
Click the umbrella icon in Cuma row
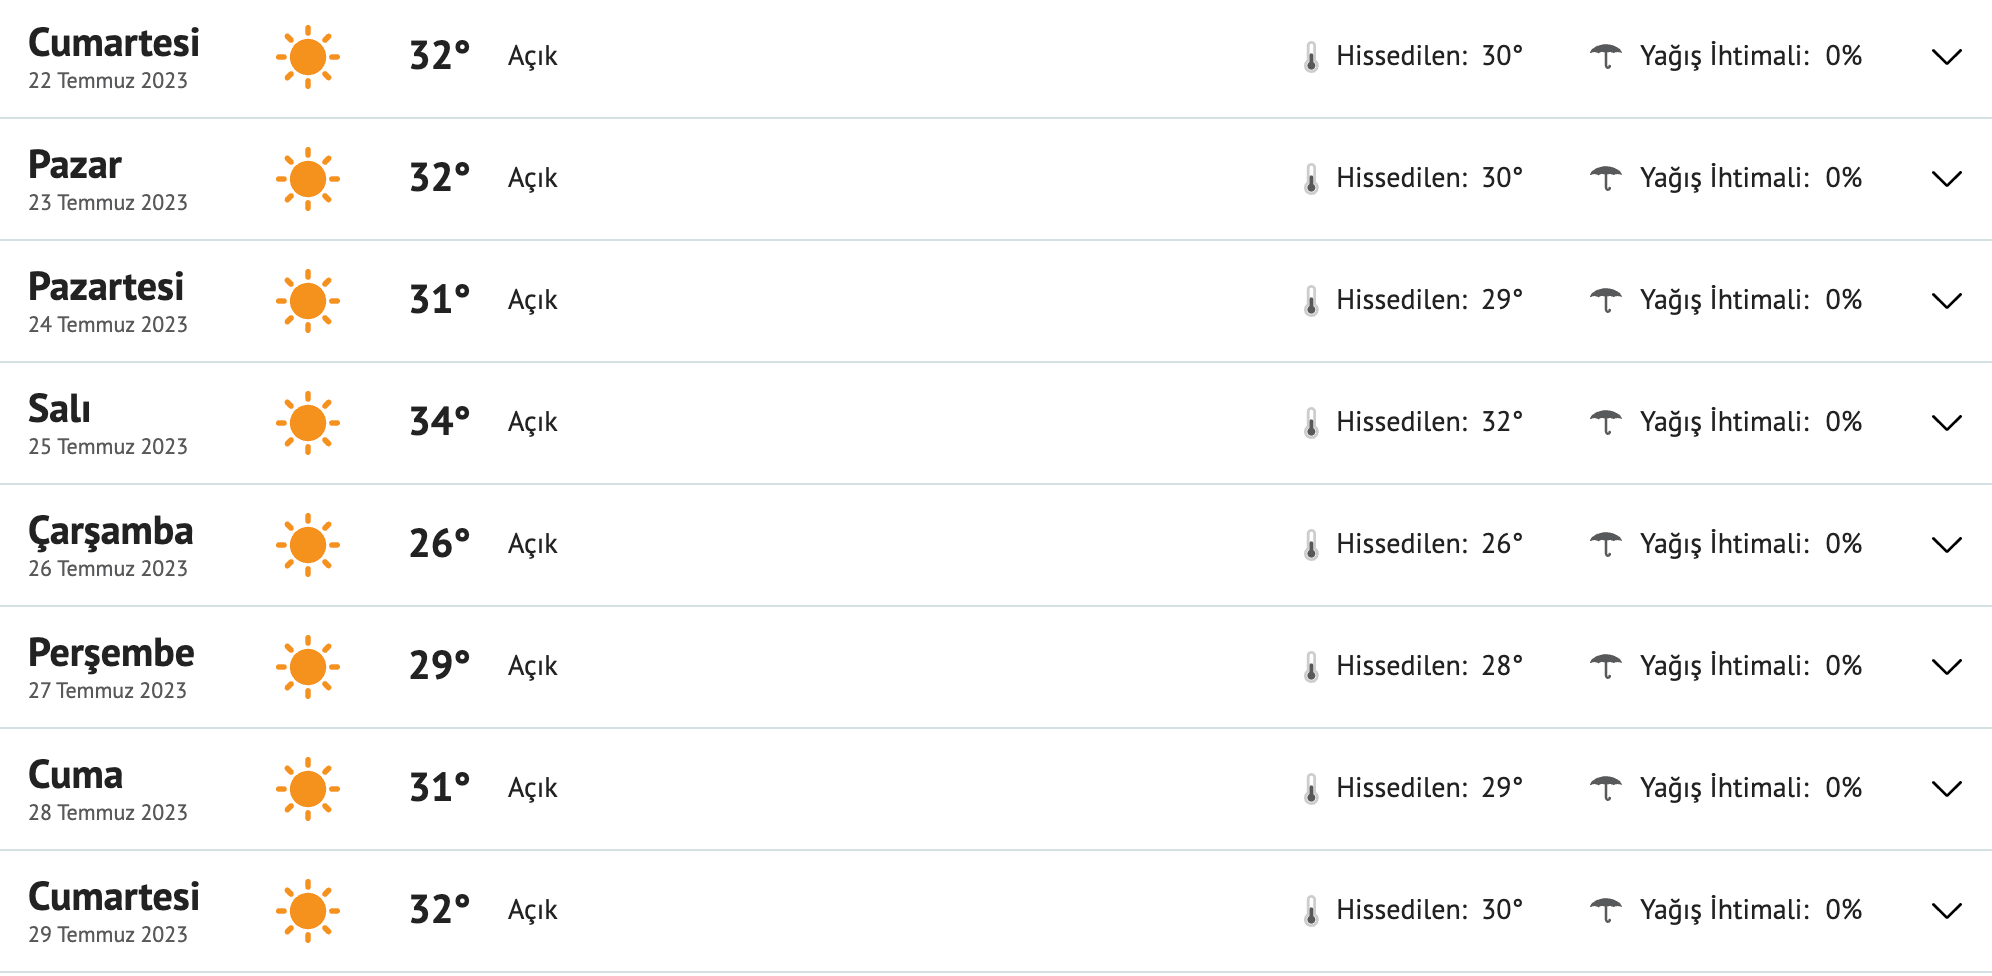click(1606, 788)
